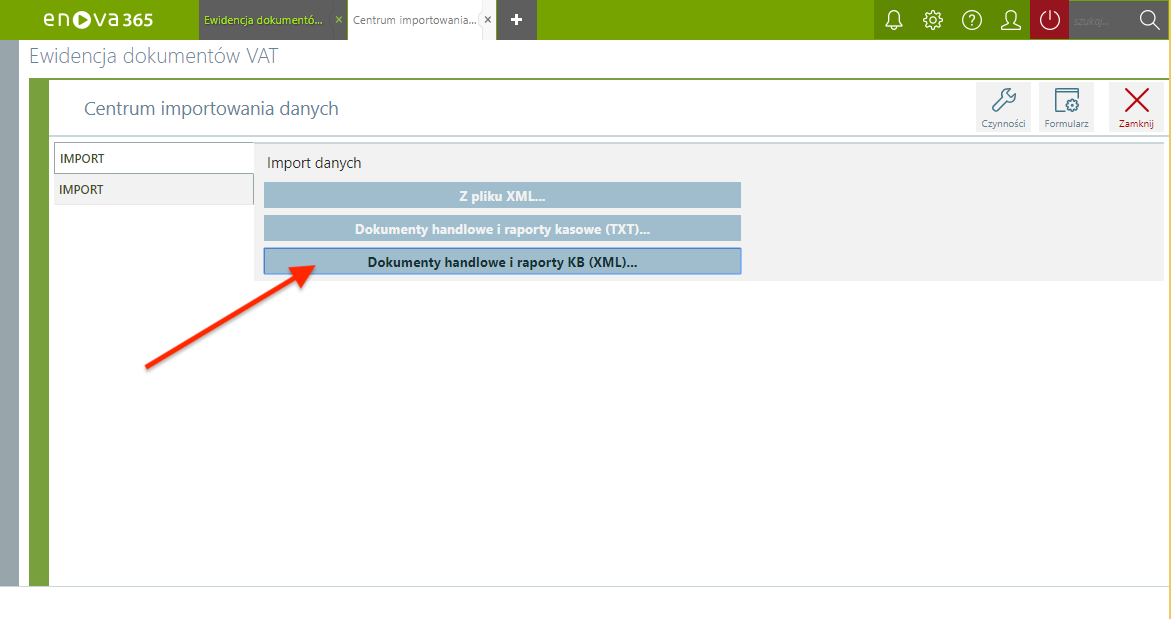1171x619 pixels.
Task: Switch to Ewidencja dokumentów tab
Action: coord(263,20)
